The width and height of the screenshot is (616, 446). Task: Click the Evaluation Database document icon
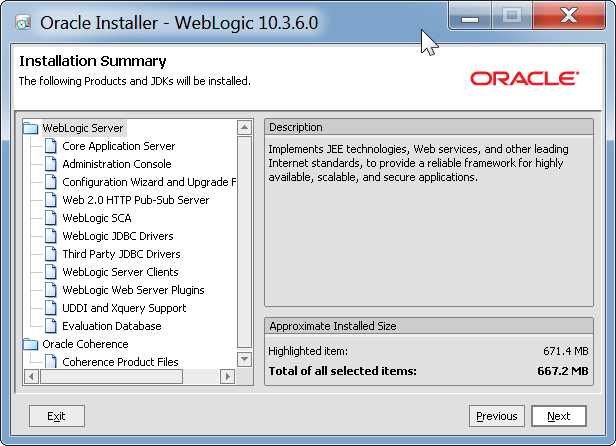(x=50, y=326)
